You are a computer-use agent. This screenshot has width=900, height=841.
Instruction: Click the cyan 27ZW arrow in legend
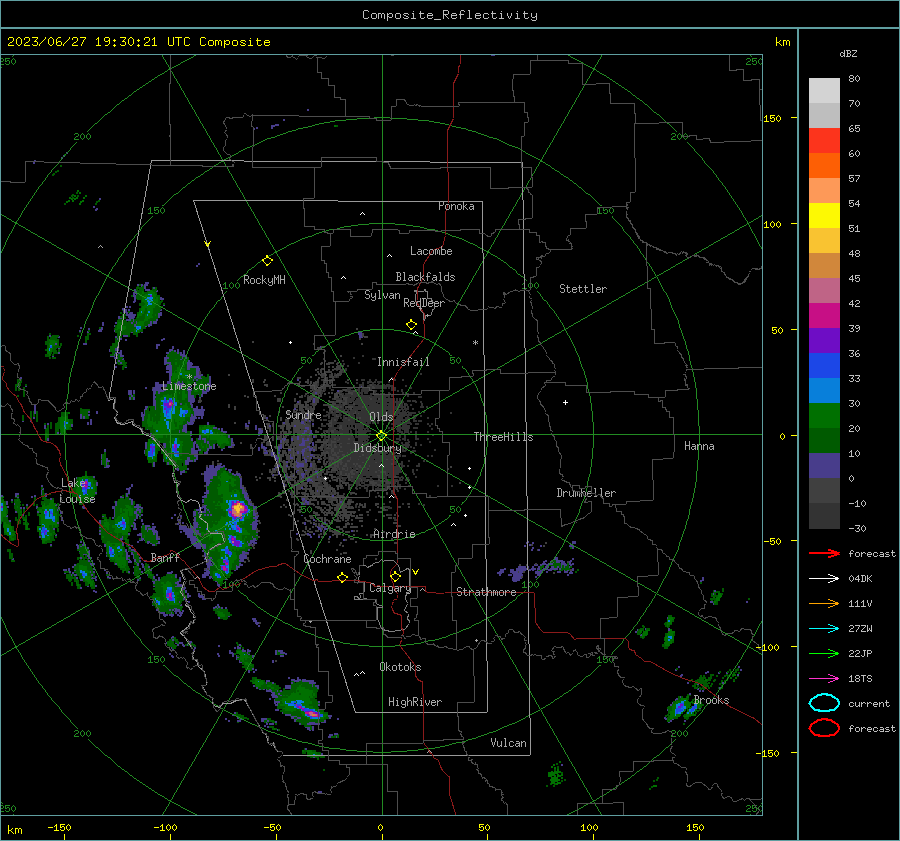click(824, 629)
